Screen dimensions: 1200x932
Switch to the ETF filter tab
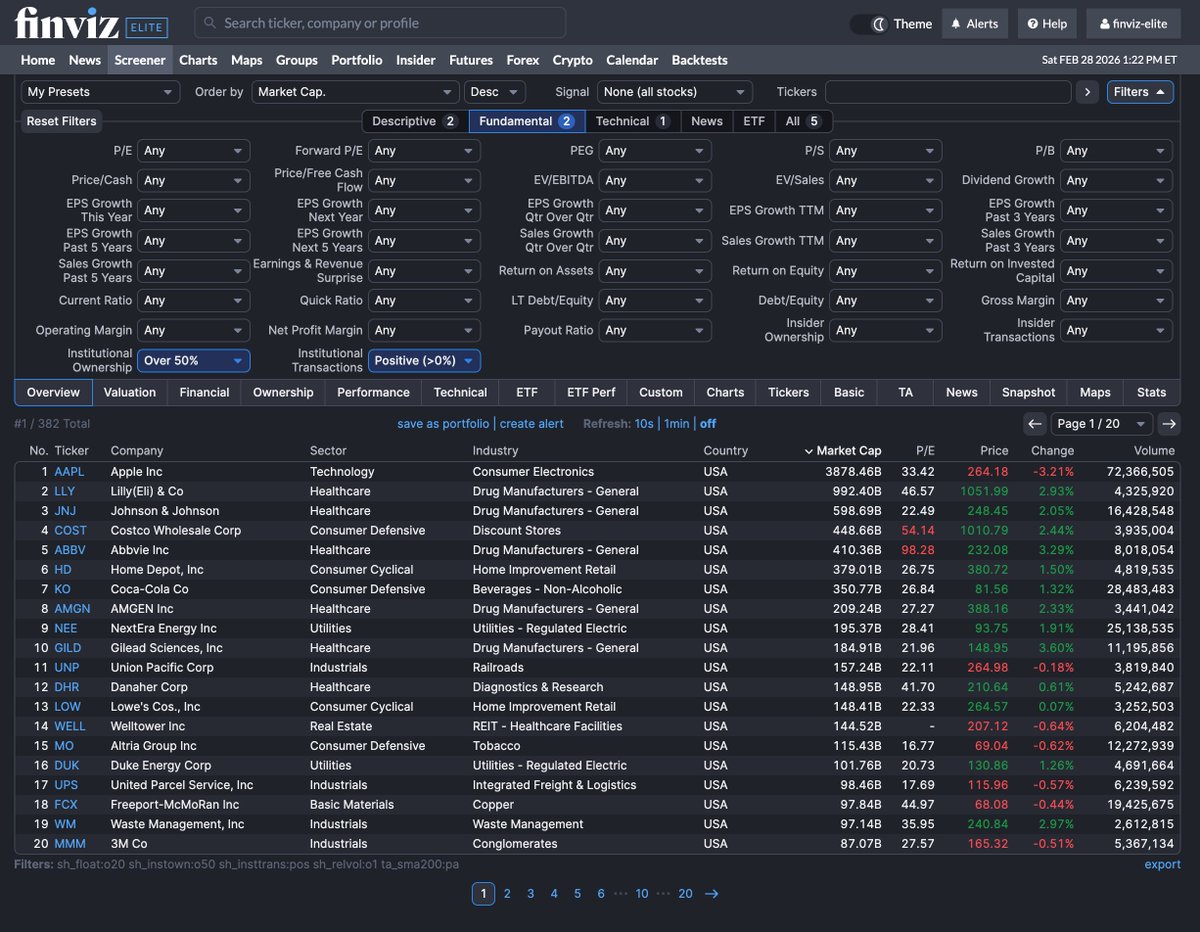click(753, 121)
